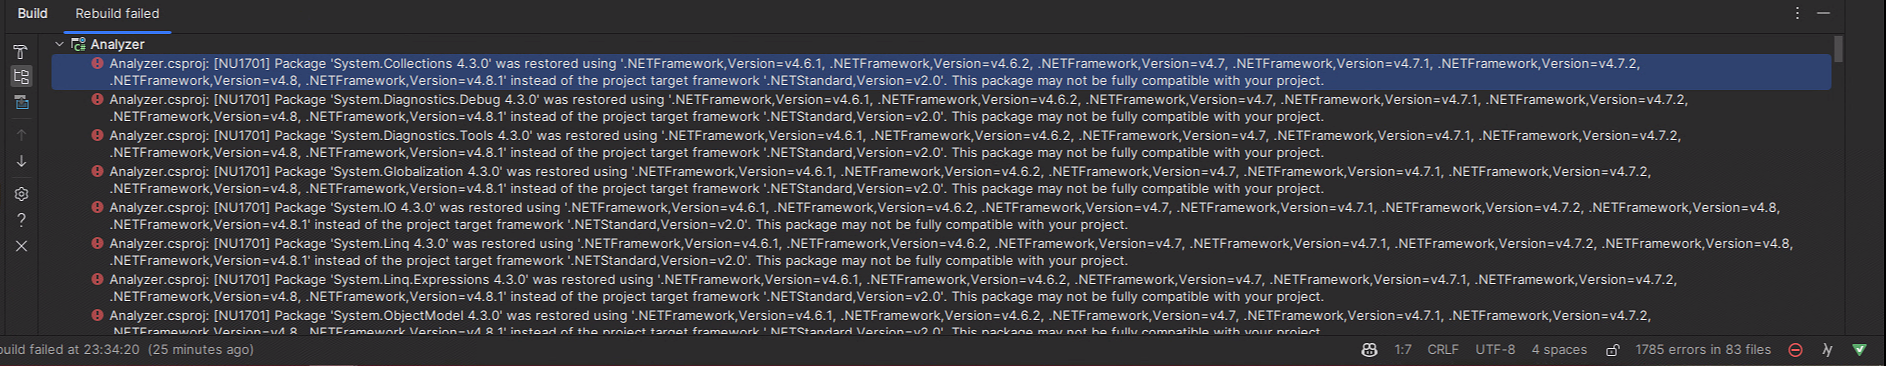Go to the next error with the down arrow
1886x366 pixels.
click(x=21, y=161)
